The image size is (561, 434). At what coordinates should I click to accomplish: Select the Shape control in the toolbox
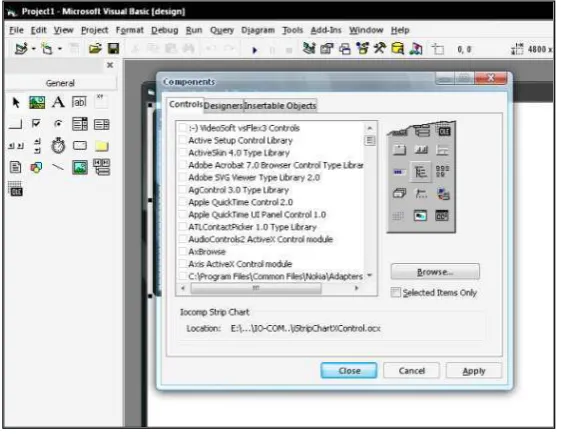pos(36,167)
